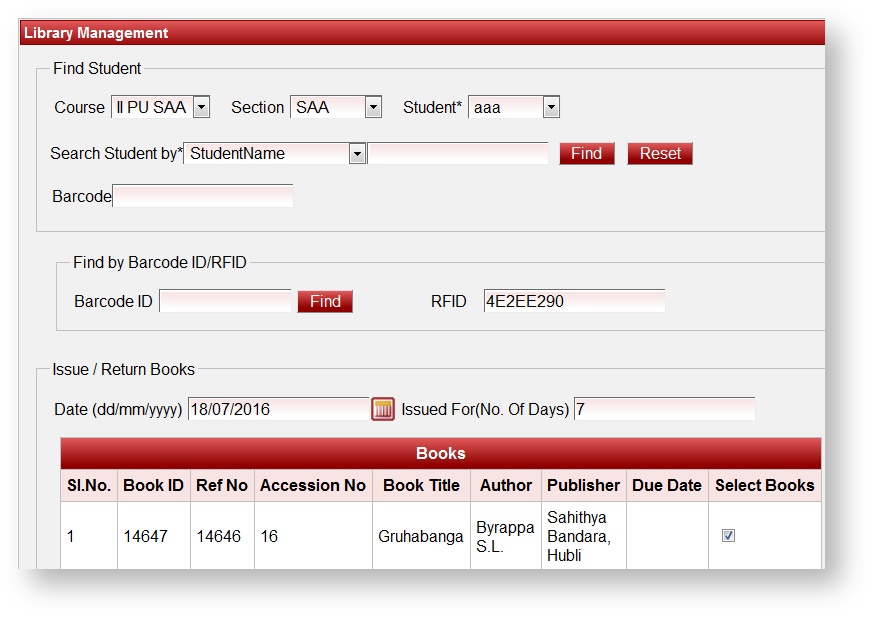The height and width of the screenshot is (617, 873).
Task: Expand the Search Student by dropdown
Action: click(275, 154)
